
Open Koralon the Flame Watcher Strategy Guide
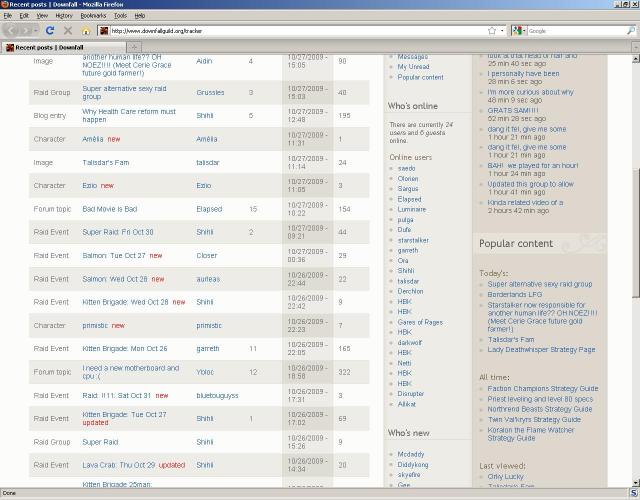click(x=531, y=434)
